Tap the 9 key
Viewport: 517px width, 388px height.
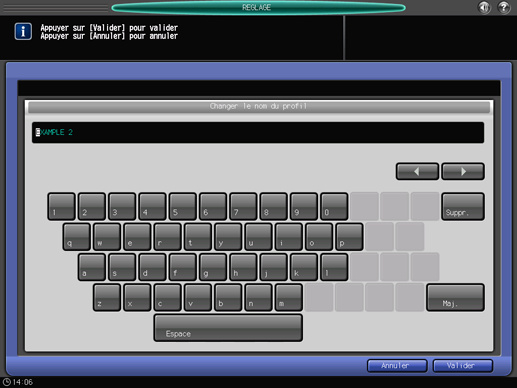tap(304, 206)
